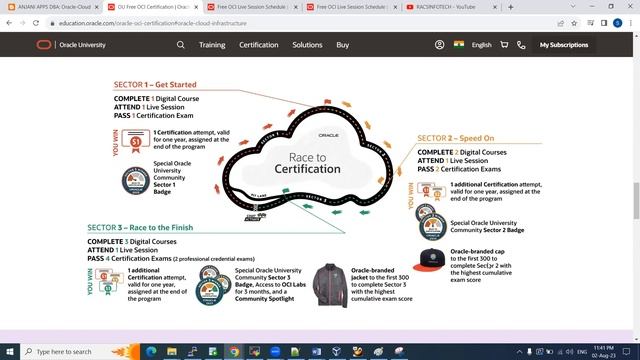The image size is (640, 360).
Task: Open a new browser tab
Action: point(511,7)
